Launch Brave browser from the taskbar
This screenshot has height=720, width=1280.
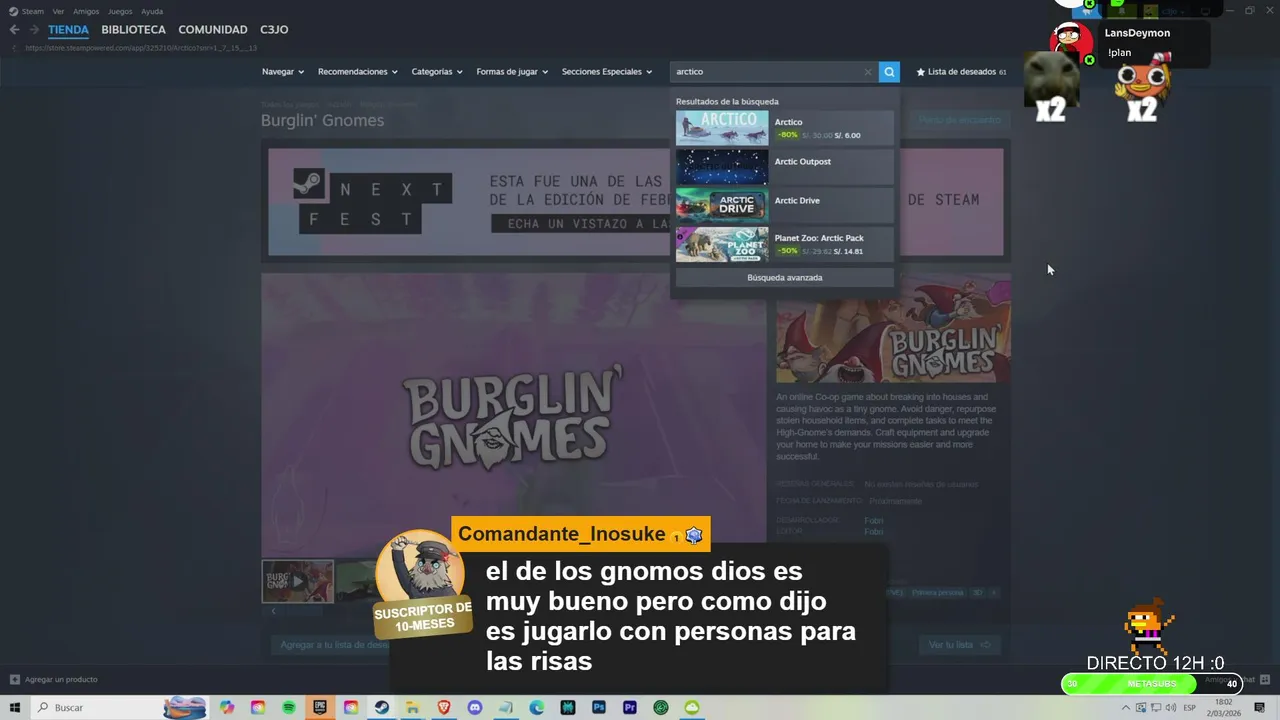(x=444, y=708)
